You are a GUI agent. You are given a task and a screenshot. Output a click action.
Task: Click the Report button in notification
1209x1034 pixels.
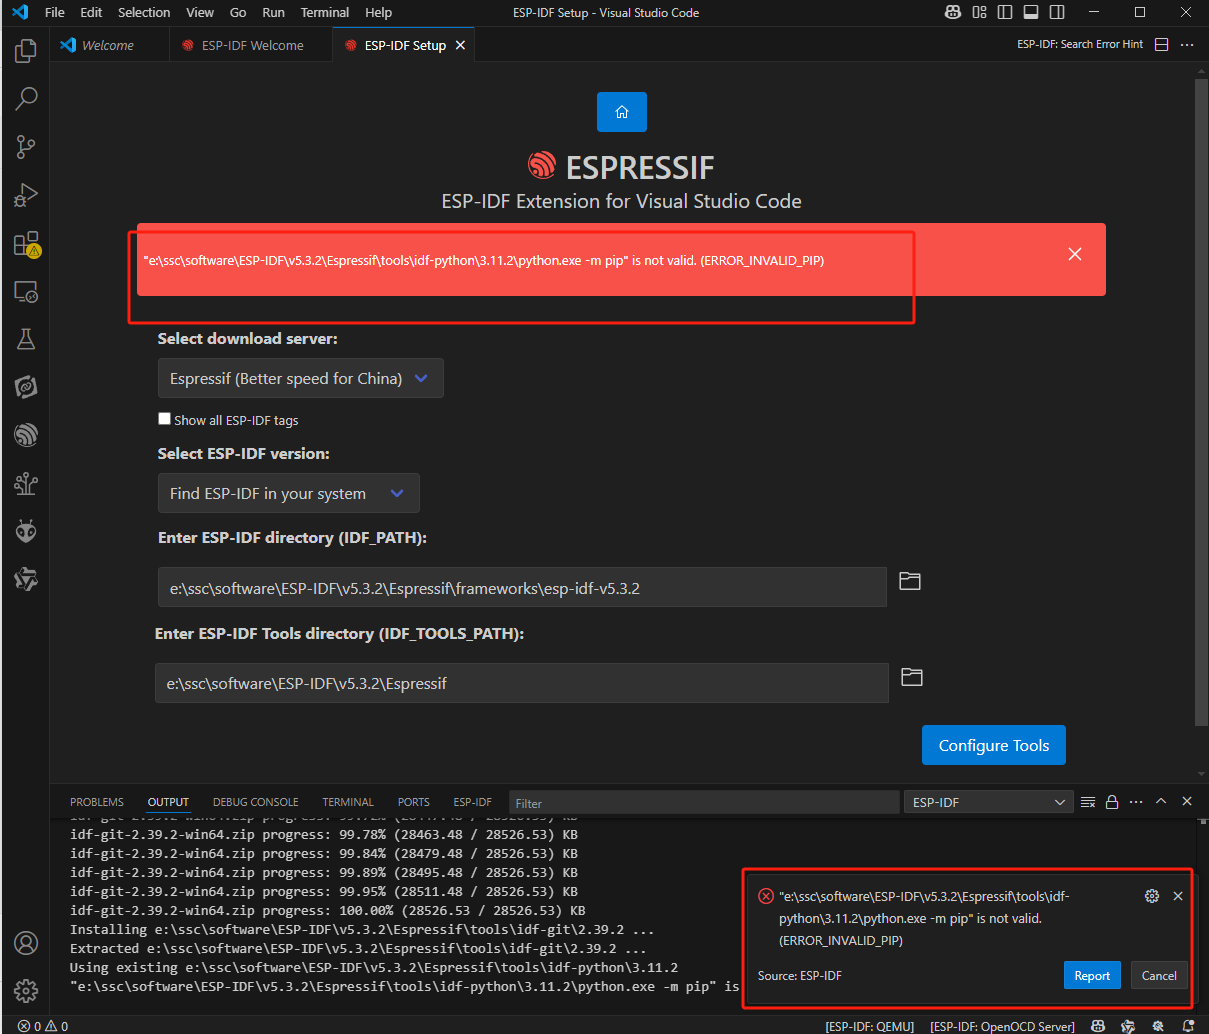(1092, 975)
